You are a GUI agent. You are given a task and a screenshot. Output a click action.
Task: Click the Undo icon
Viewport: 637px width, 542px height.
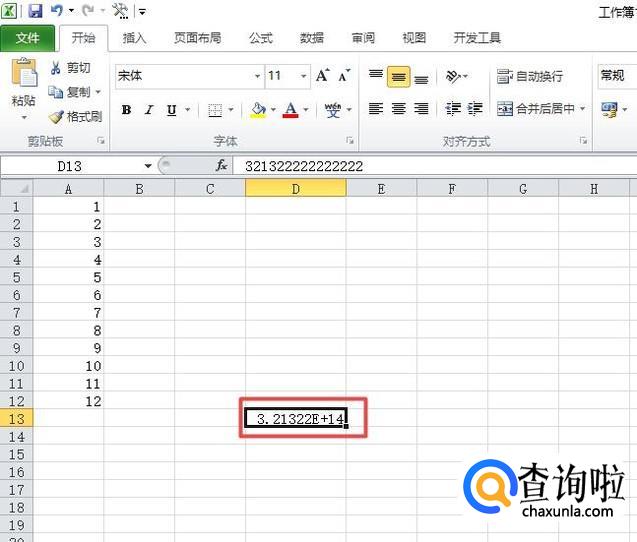56,10
